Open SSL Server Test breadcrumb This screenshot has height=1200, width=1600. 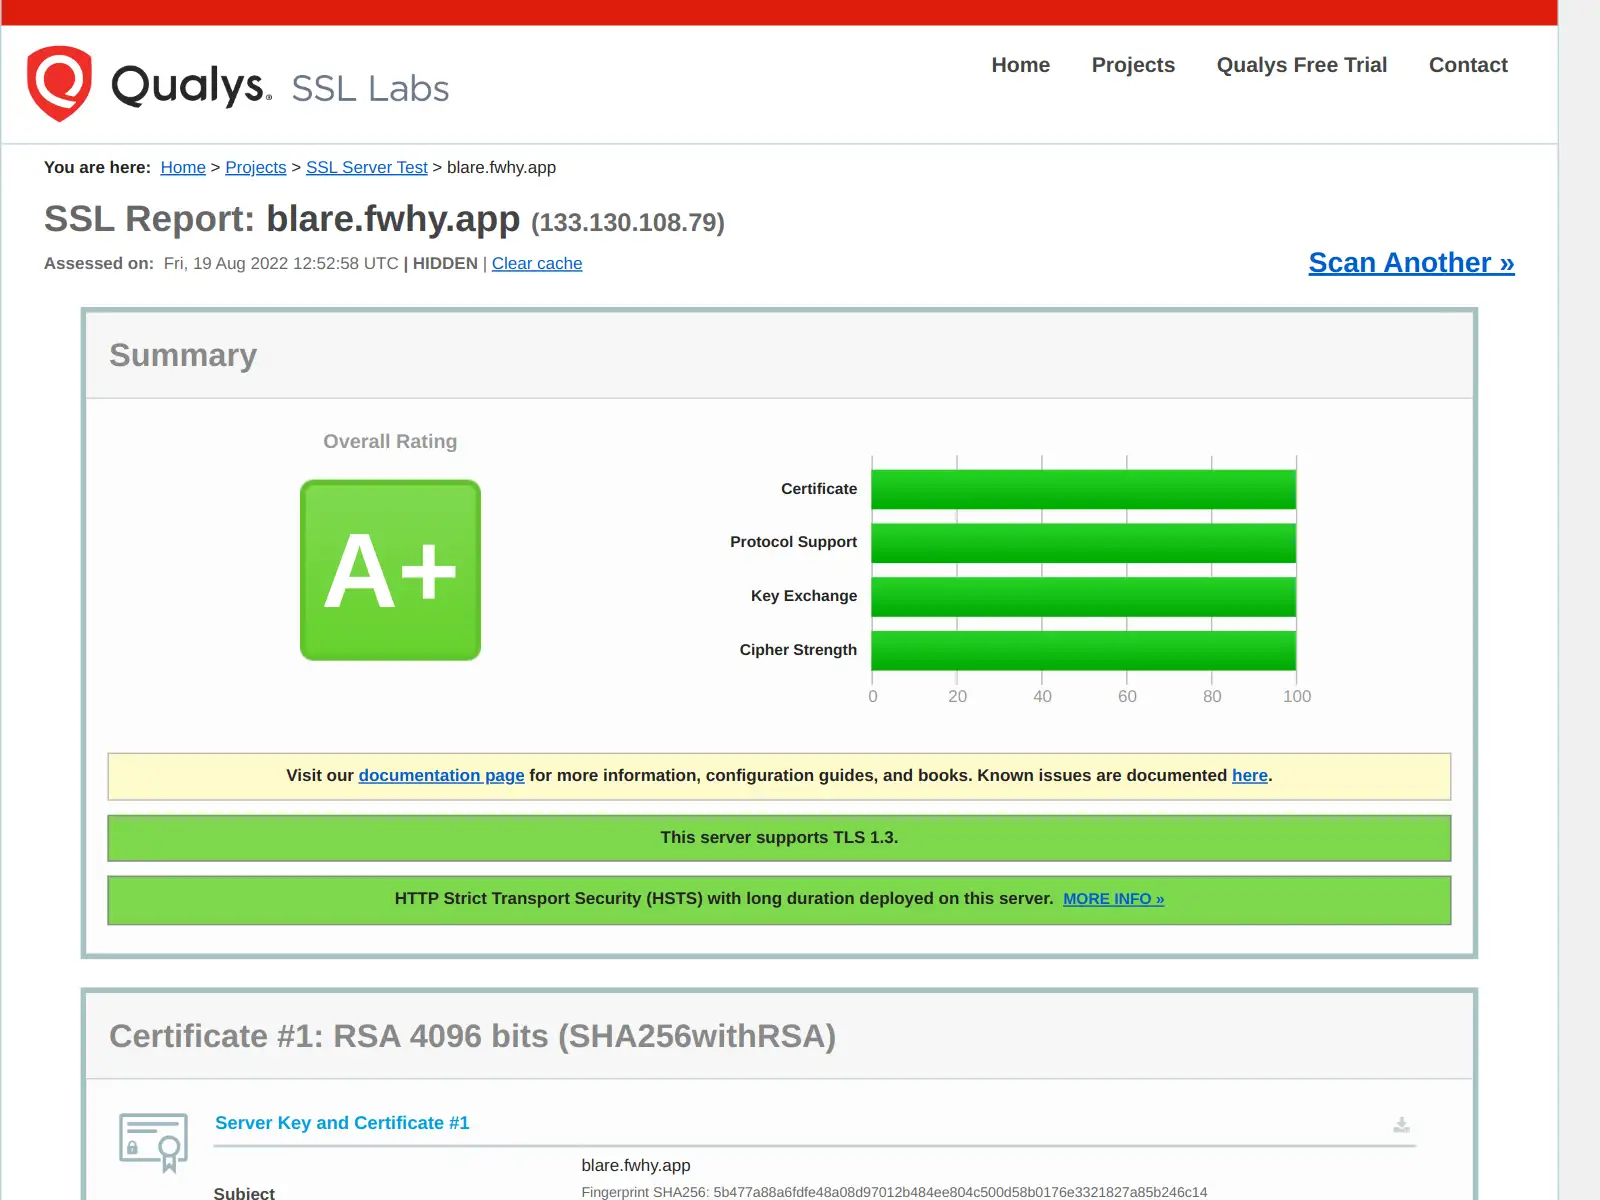coord(367,167)
